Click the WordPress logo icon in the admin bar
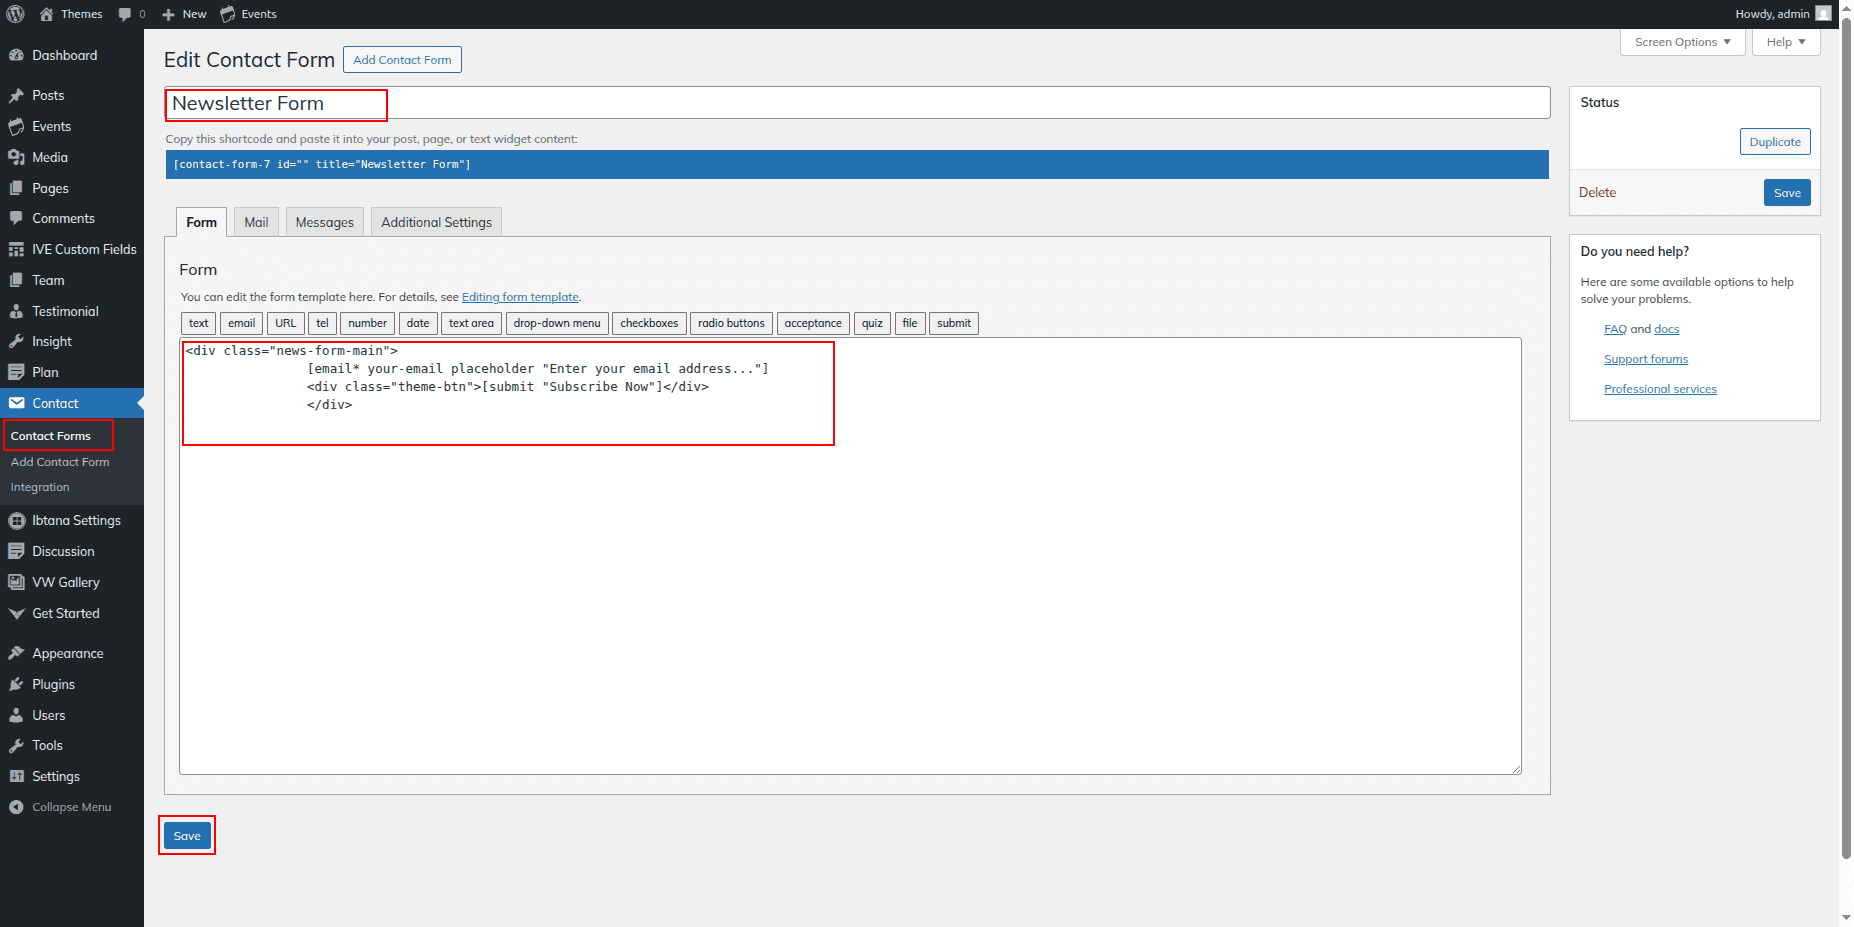Screen dimensions: 1854x927 (15, 14)
